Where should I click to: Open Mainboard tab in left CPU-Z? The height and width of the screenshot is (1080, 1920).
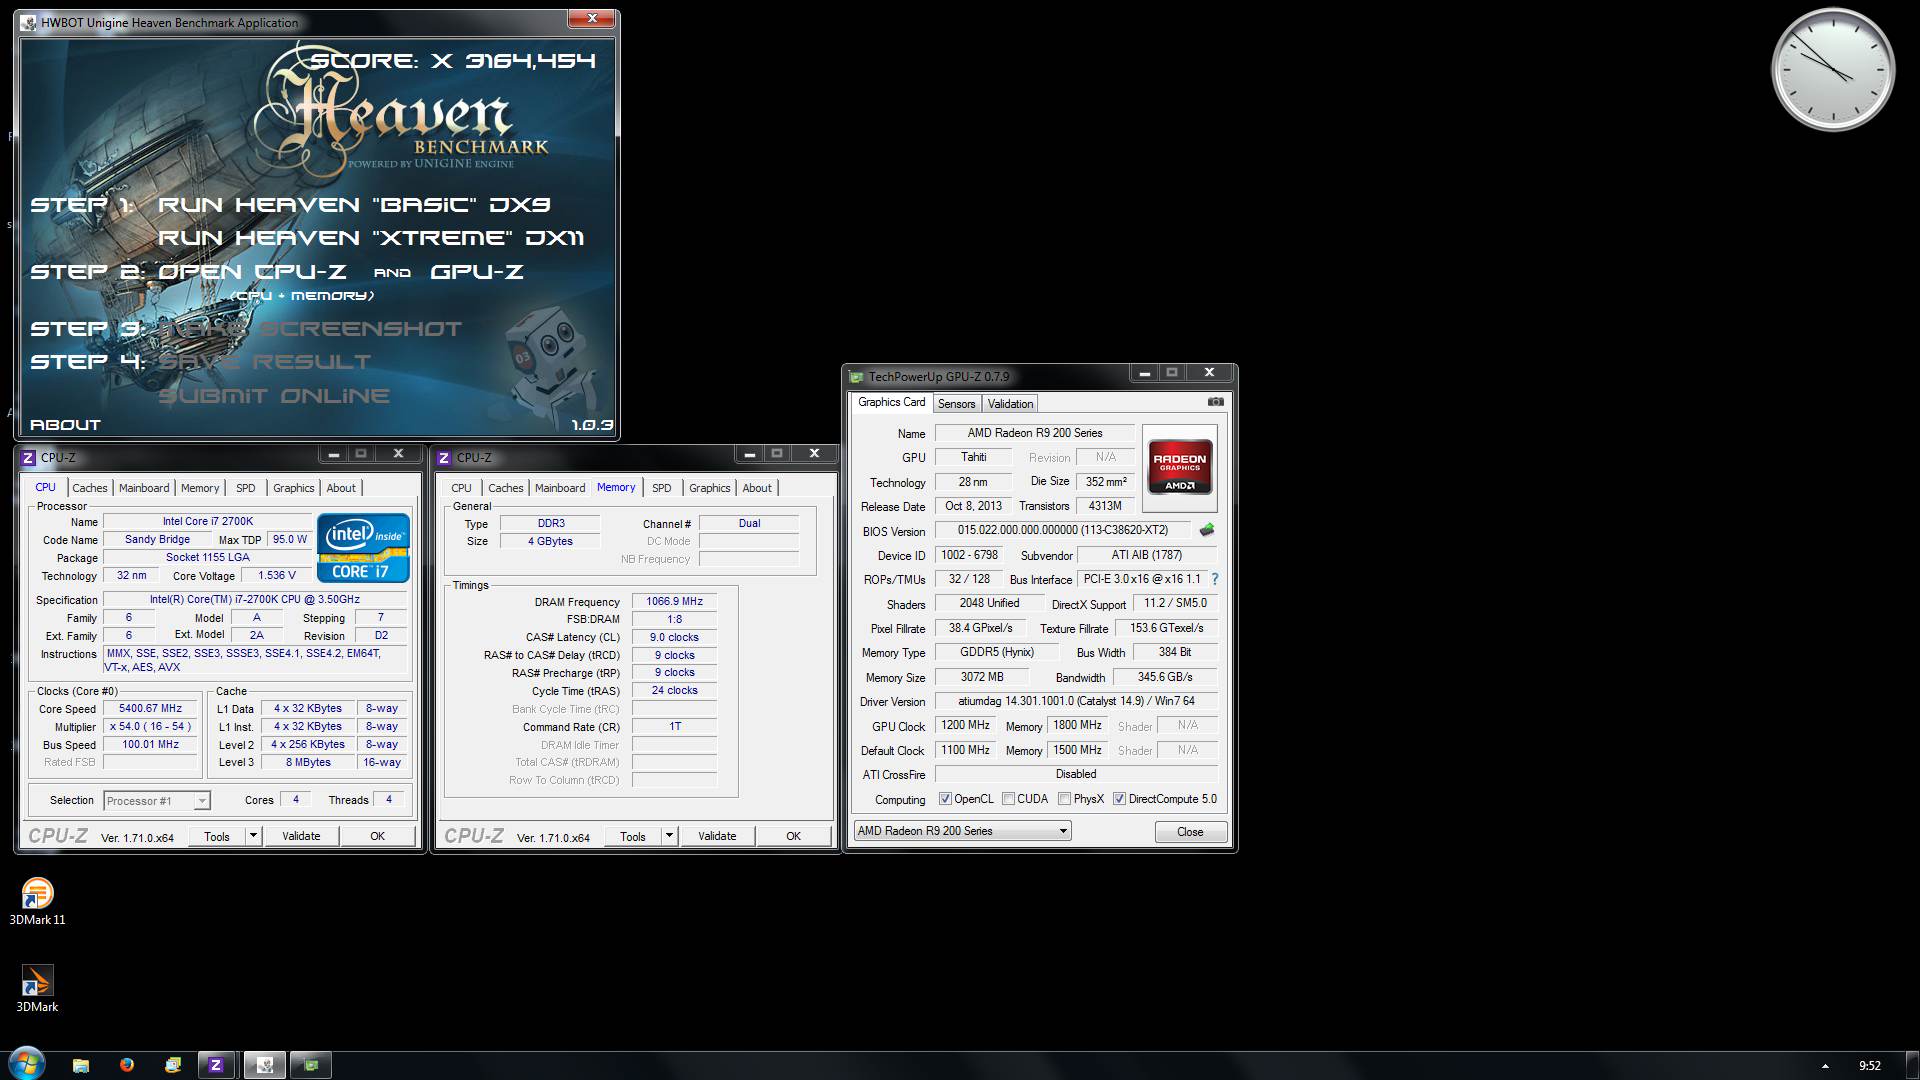[x=144, y=488]
